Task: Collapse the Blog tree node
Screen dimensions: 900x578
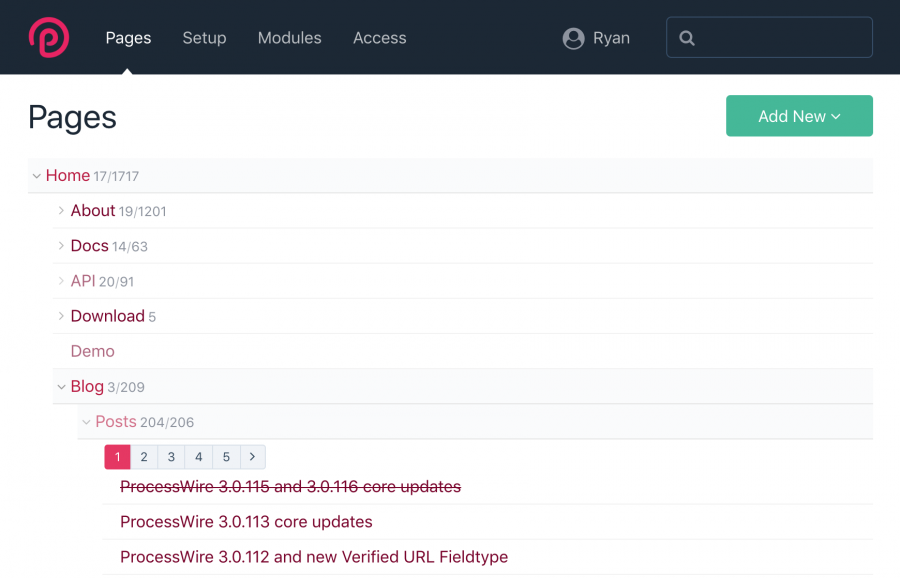Action: pyautogui.click(x=61, y=387)
